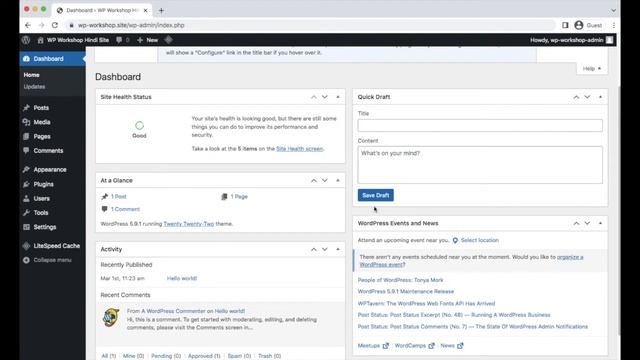
Task: Move Site Health Status widget up
Action: (313, 97)
